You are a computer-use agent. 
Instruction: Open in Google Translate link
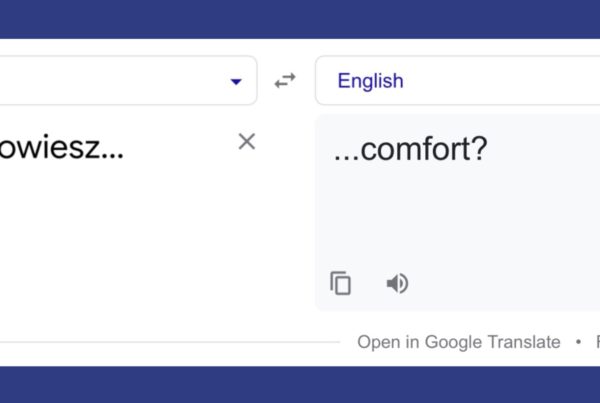click(459, 342)
